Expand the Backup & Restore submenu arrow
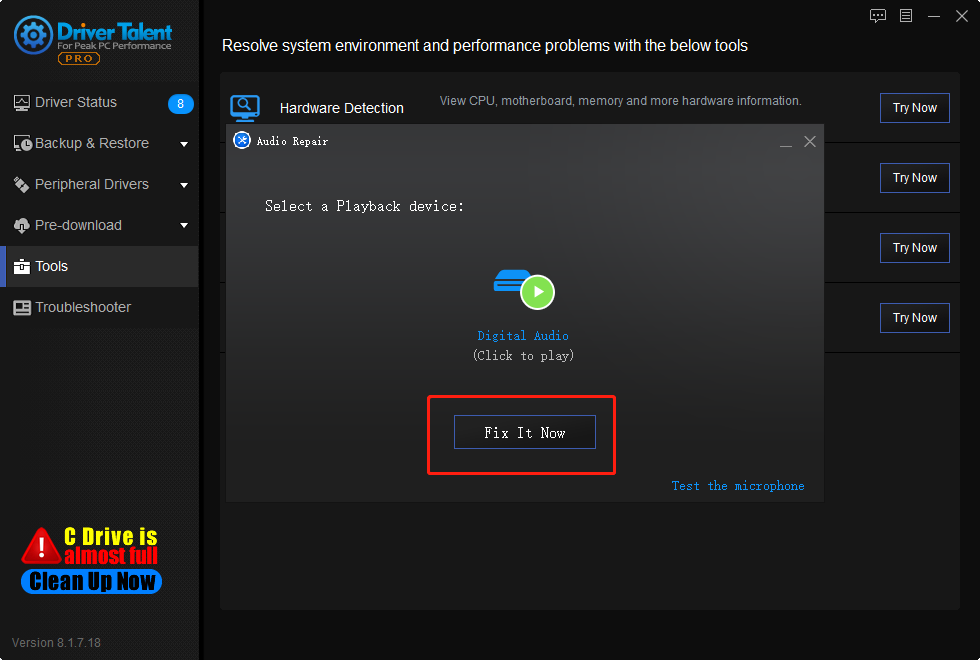The image size is (980, 660). [x=184, y=144]
